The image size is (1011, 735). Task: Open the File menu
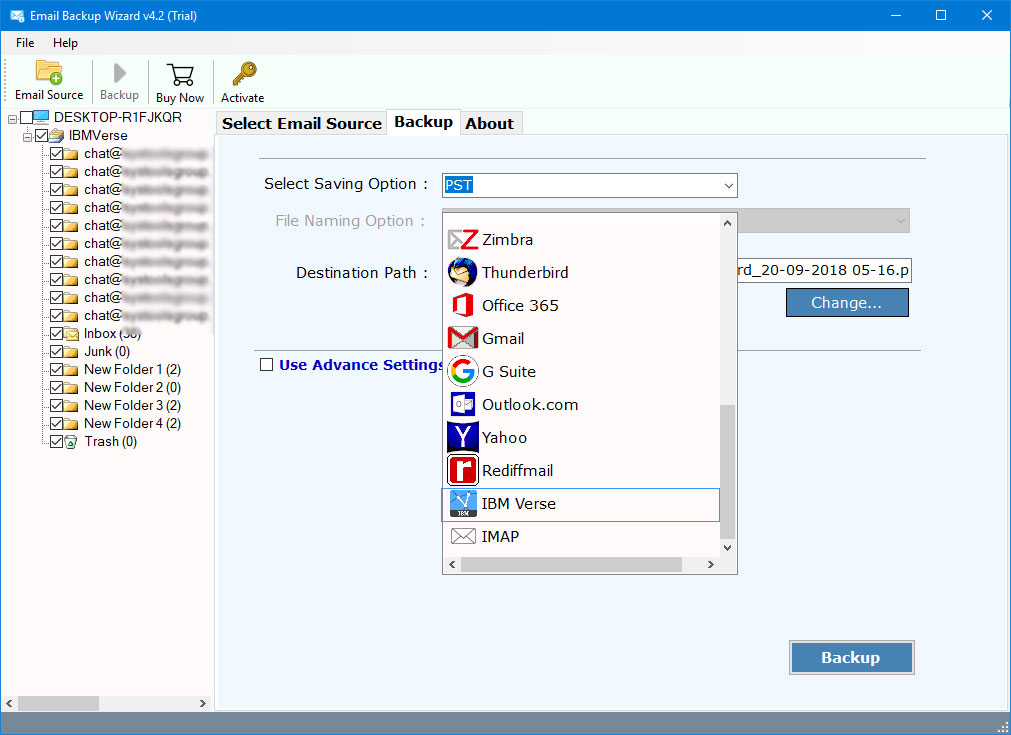[25, 43]
